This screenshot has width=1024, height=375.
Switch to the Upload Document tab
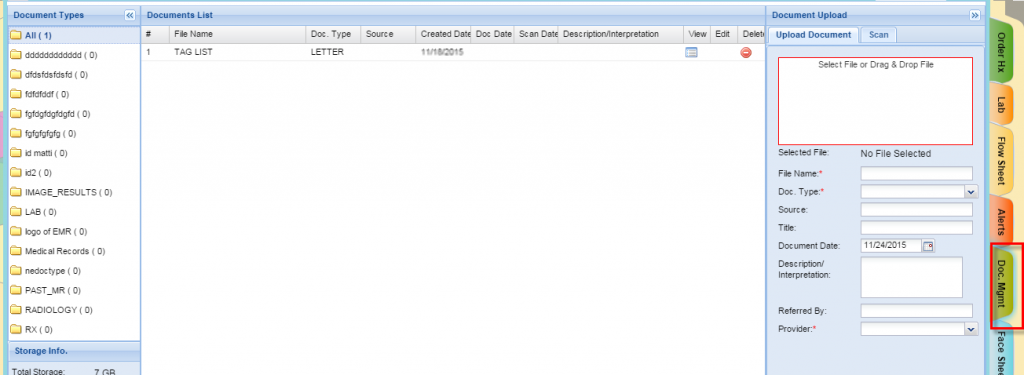[813, 35]
